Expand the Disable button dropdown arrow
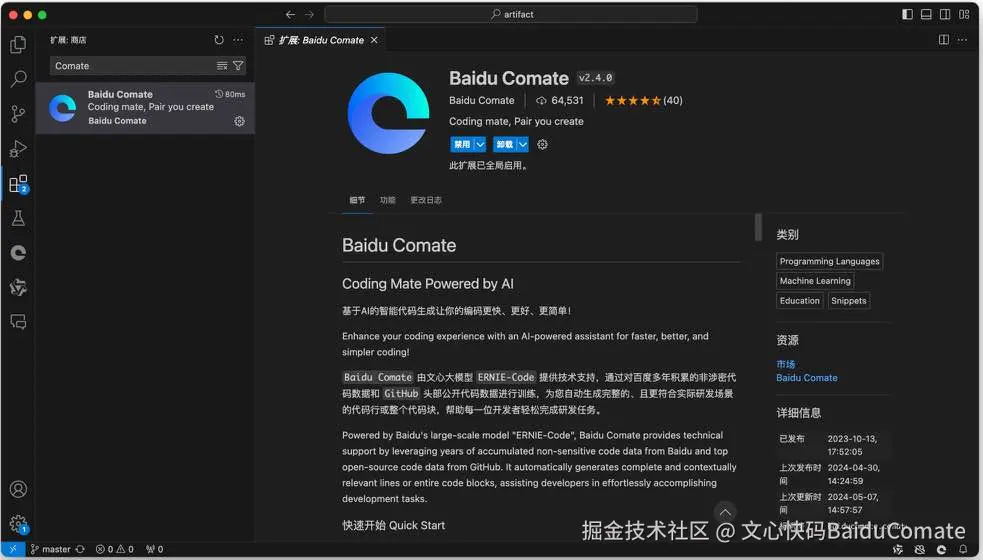Screen dimensions: 983x560 tap(480, 145)
